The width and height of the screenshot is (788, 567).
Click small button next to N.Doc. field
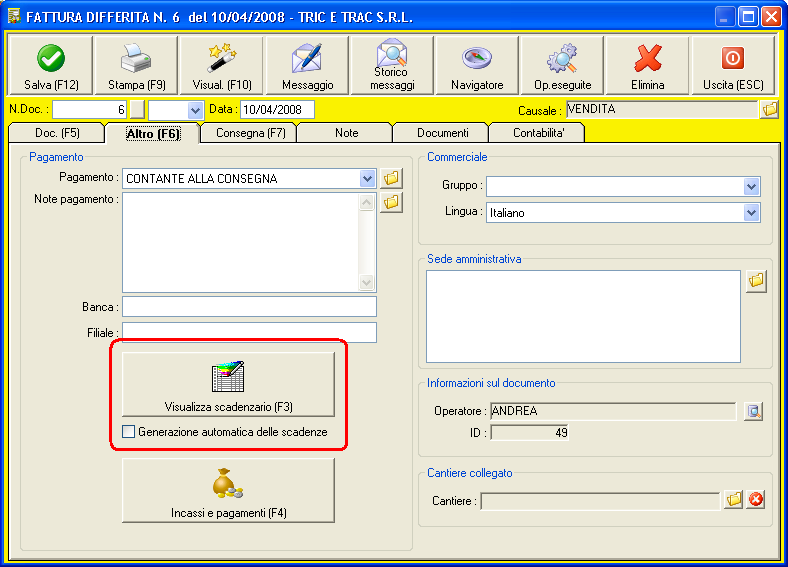coord(137,110)
